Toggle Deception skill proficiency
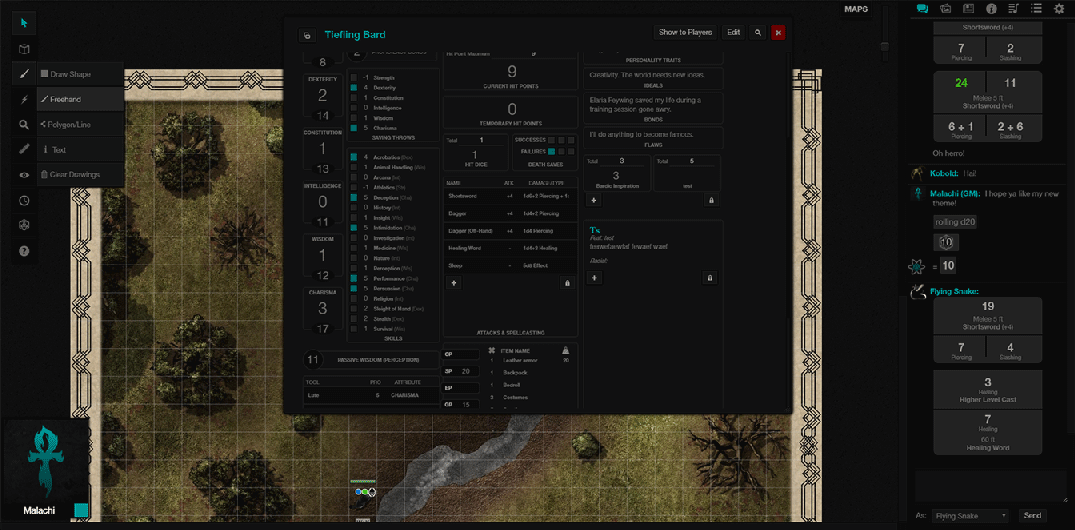Screen dimensions: 1075x530 pyautogui.click(x=354, y=197)
